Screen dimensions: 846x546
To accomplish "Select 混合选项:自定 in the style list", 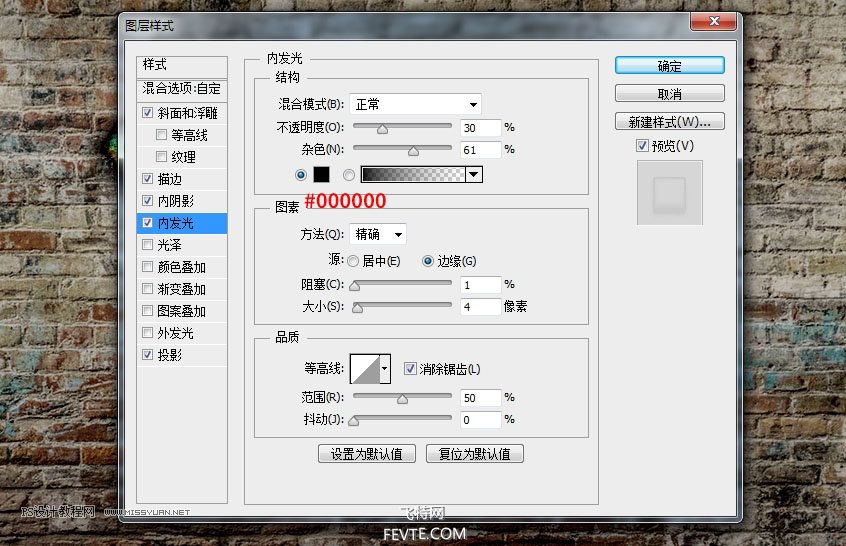I will click(x=182, y=89).
